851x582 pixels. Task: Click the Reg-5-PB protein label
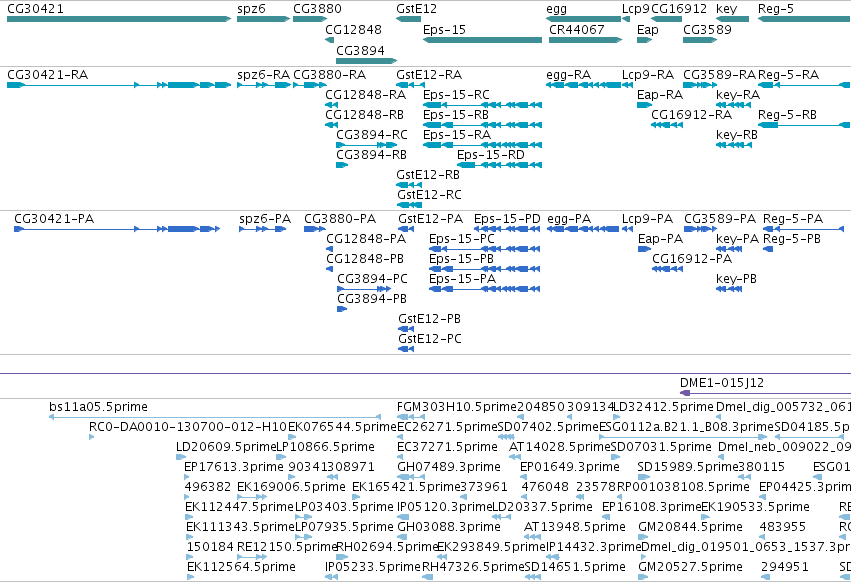[792, 239]
